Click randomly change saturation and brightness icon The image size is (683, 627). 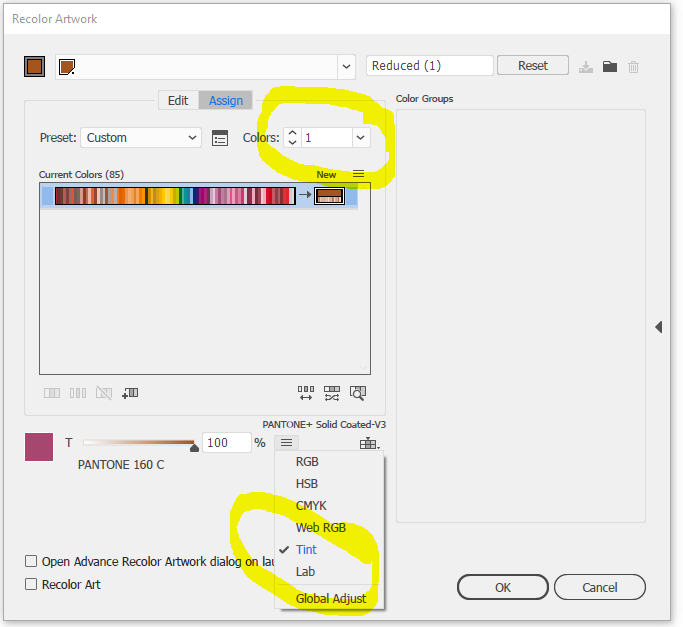[x=332, y=393]
